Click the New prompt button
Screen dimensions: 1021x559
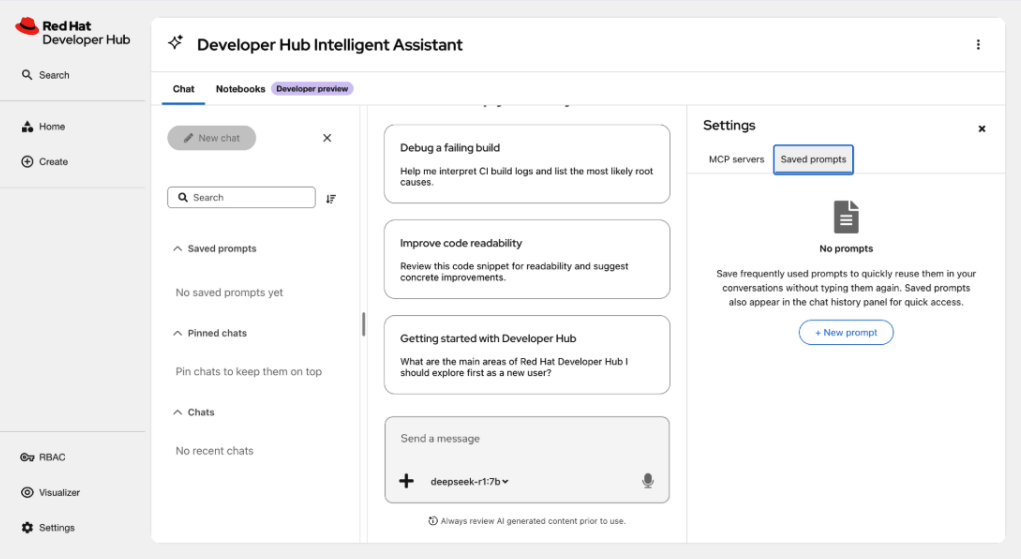(x=846, y=332)
